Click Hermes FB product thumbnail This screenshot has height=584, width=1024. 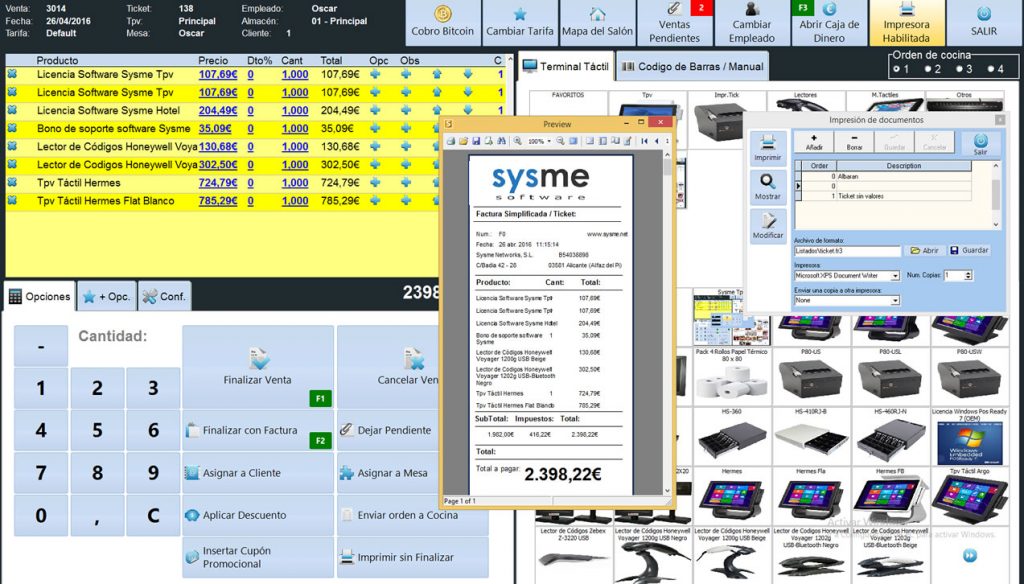tap(890, 496)
